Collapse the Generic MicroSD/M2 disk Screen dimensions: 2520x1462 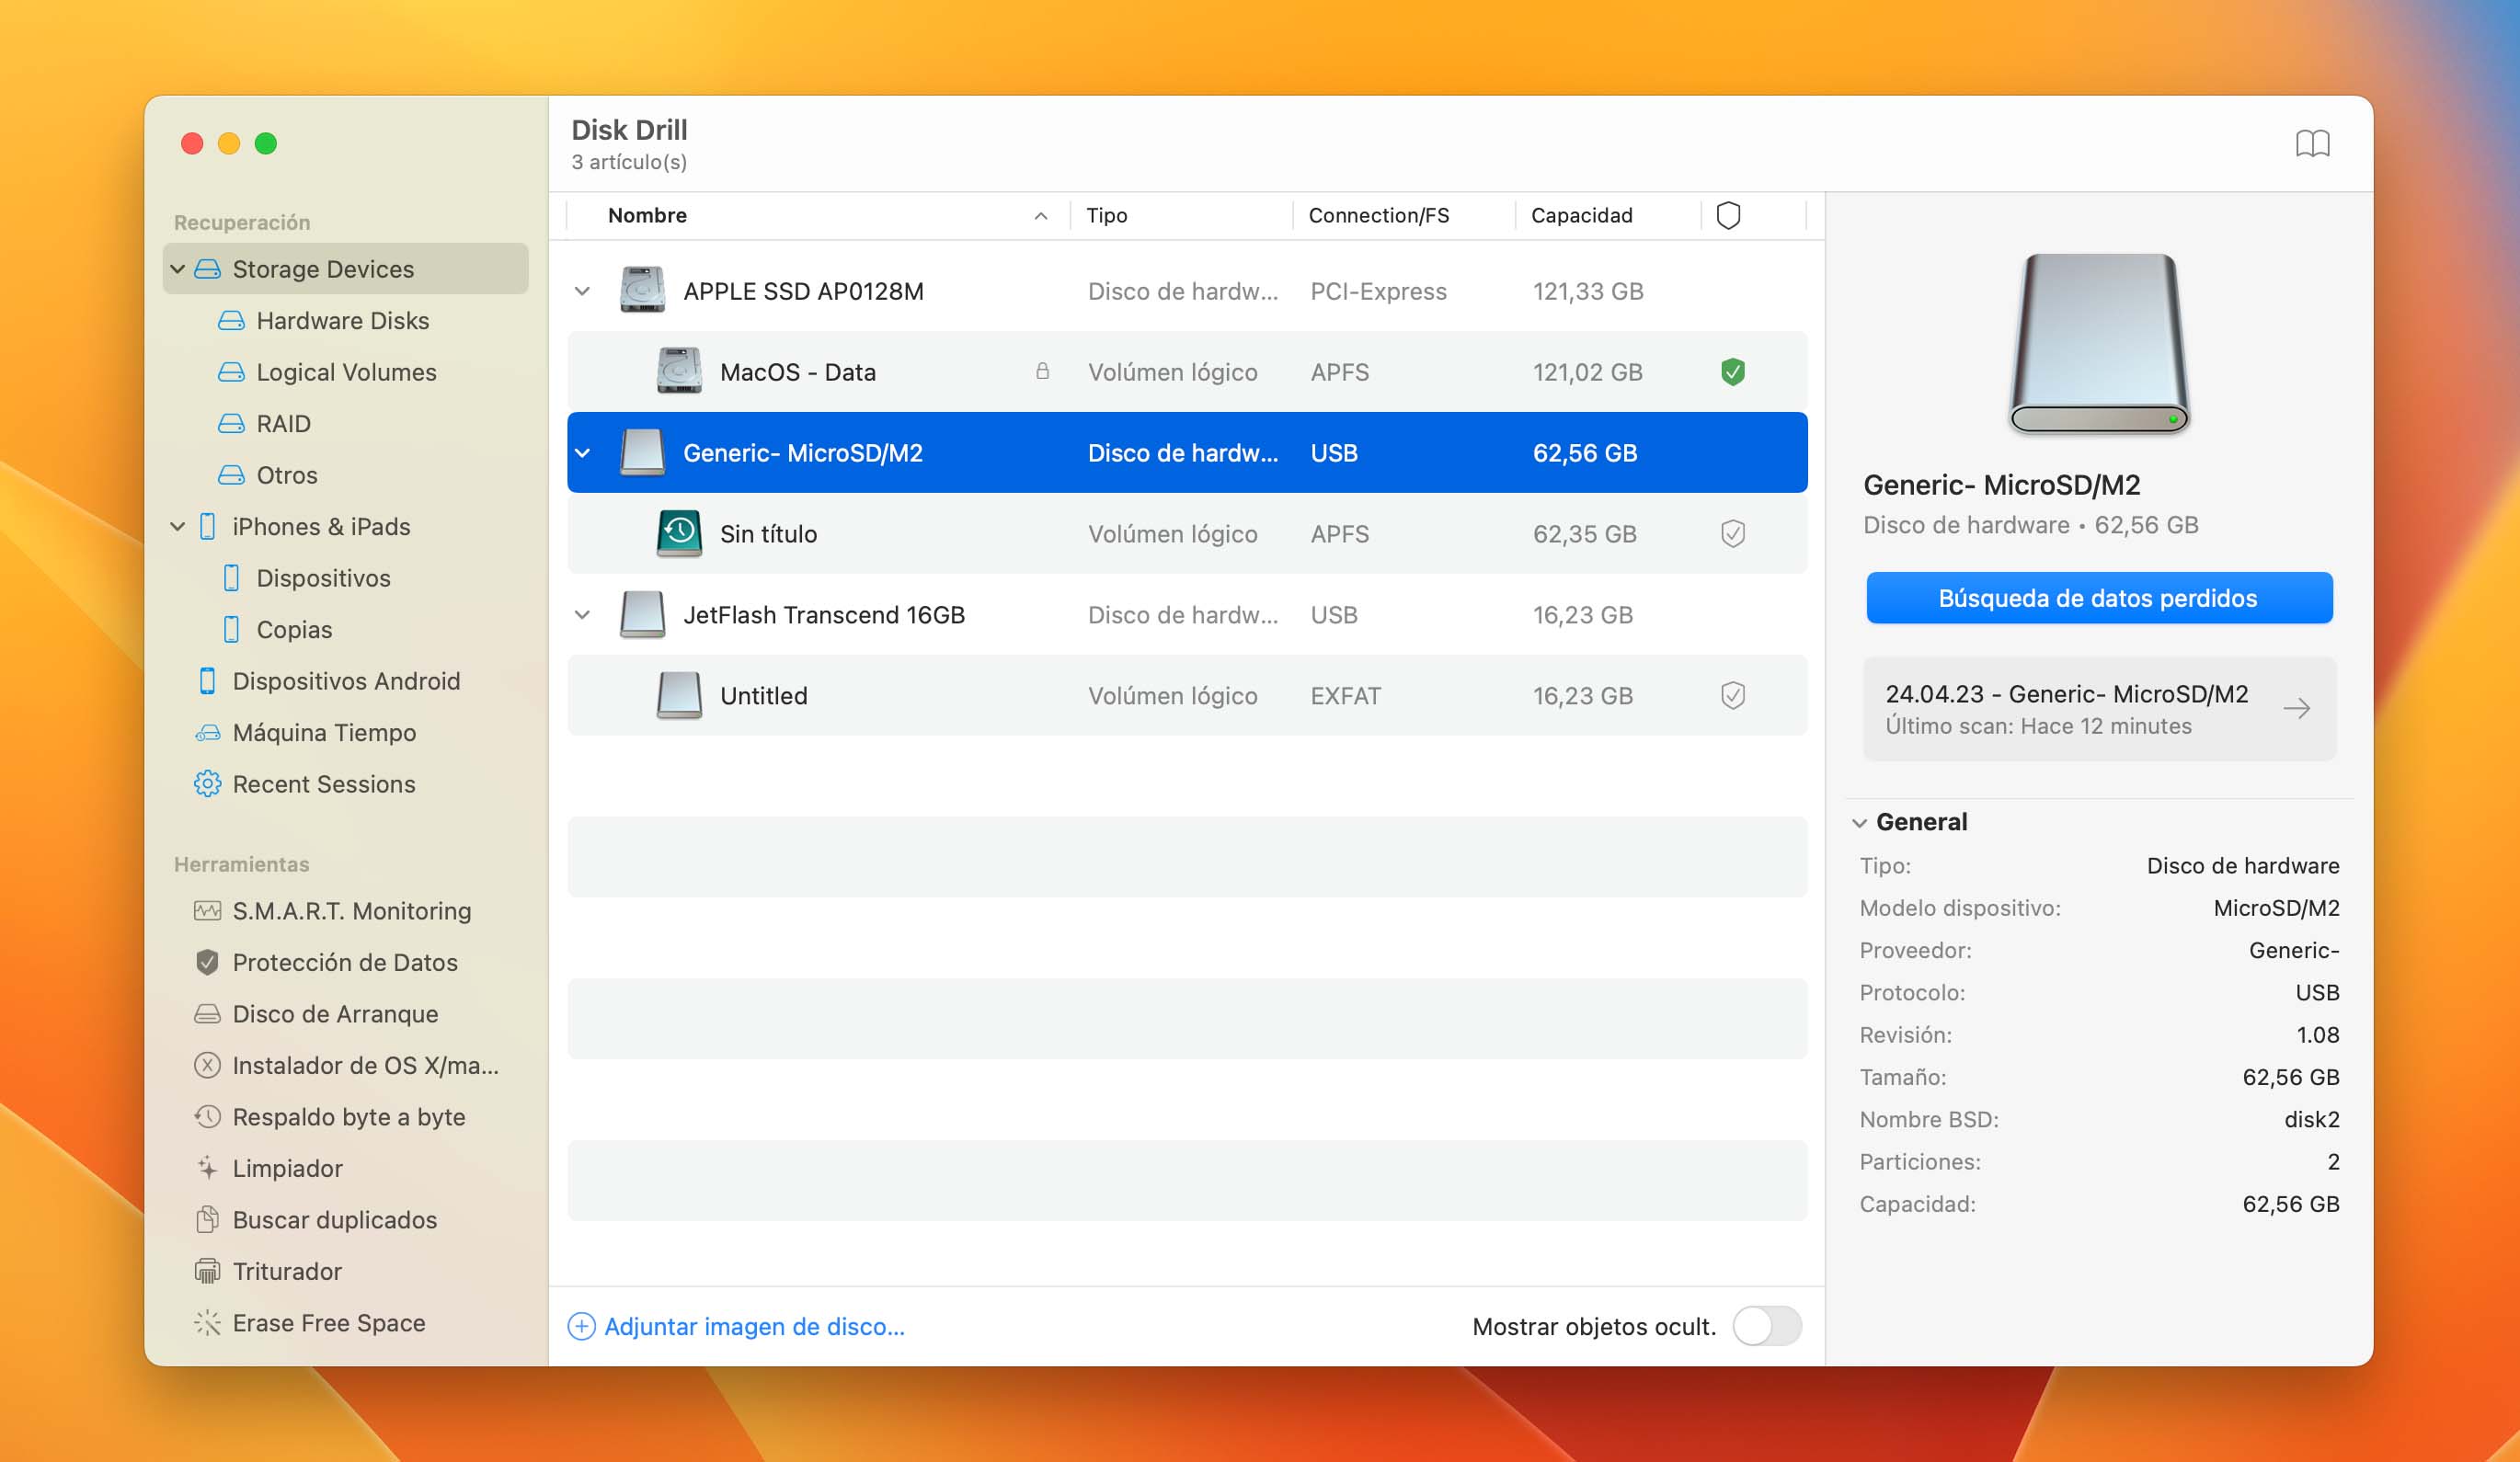(583, 452)
